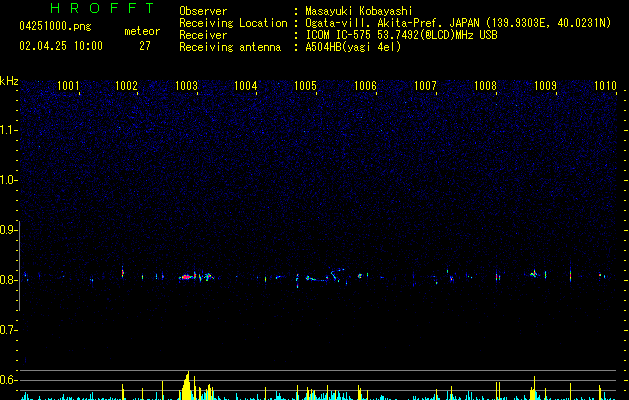Select the file name 04251000.png
Screen dimensions: 629x400
55,26
